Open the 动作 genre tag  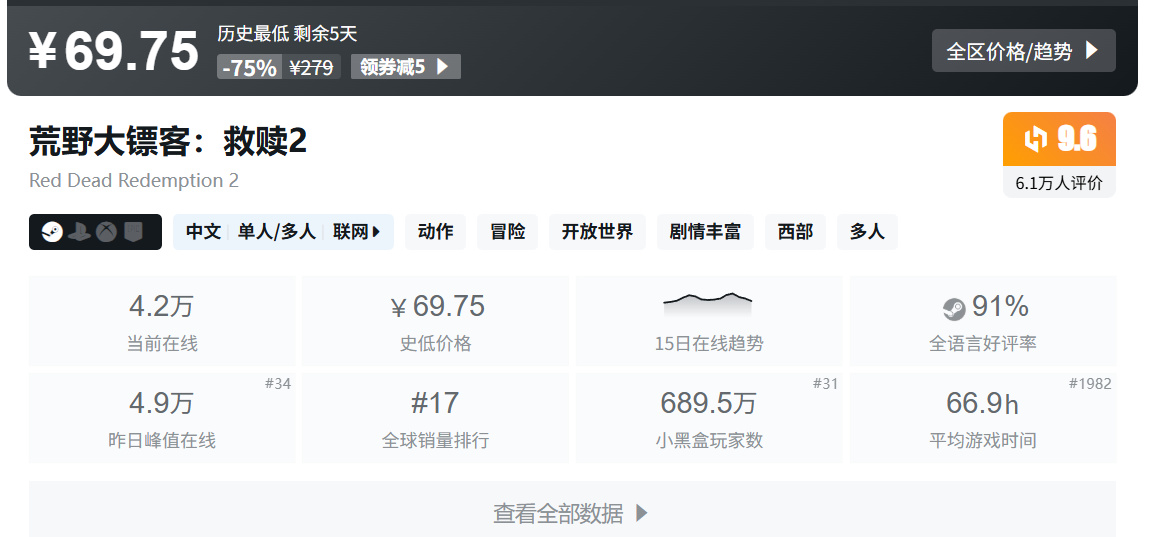point(435,232)
